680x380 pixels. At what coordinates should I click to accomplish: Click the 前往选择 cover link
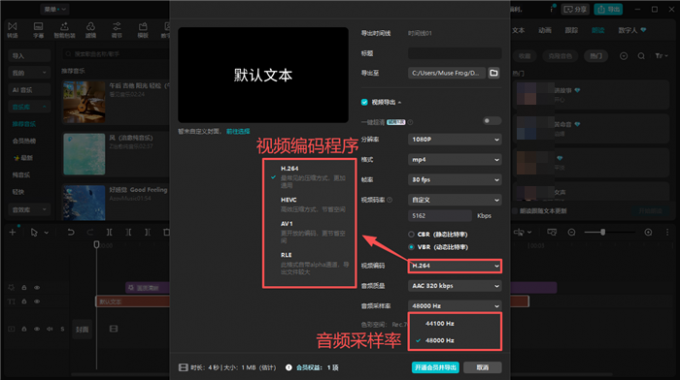pyautogui.click(x=238, y=131)
